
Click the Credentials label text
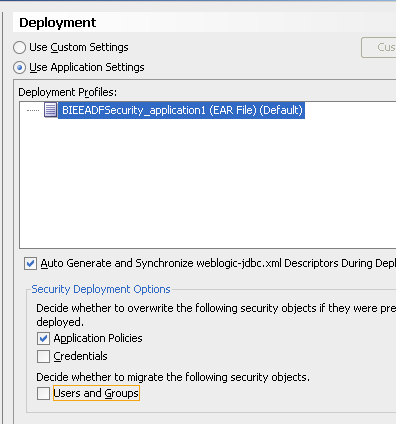(x=80, y=356)
